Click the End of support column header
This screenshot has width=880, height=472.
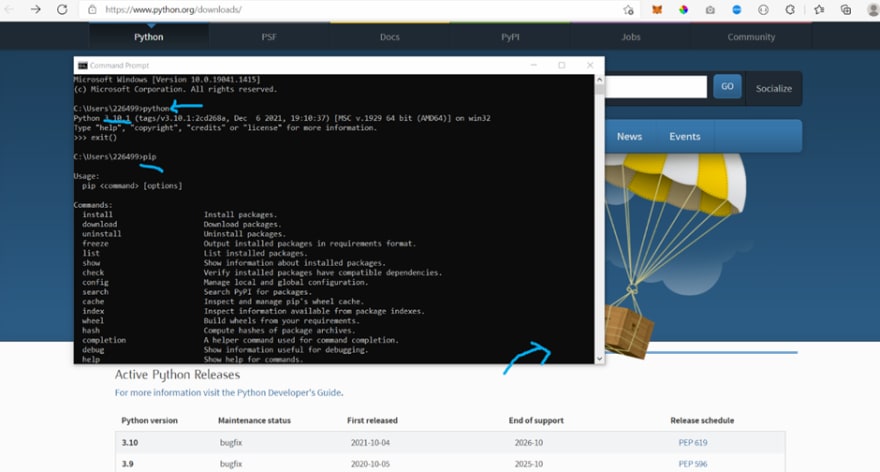coord(536,420)
